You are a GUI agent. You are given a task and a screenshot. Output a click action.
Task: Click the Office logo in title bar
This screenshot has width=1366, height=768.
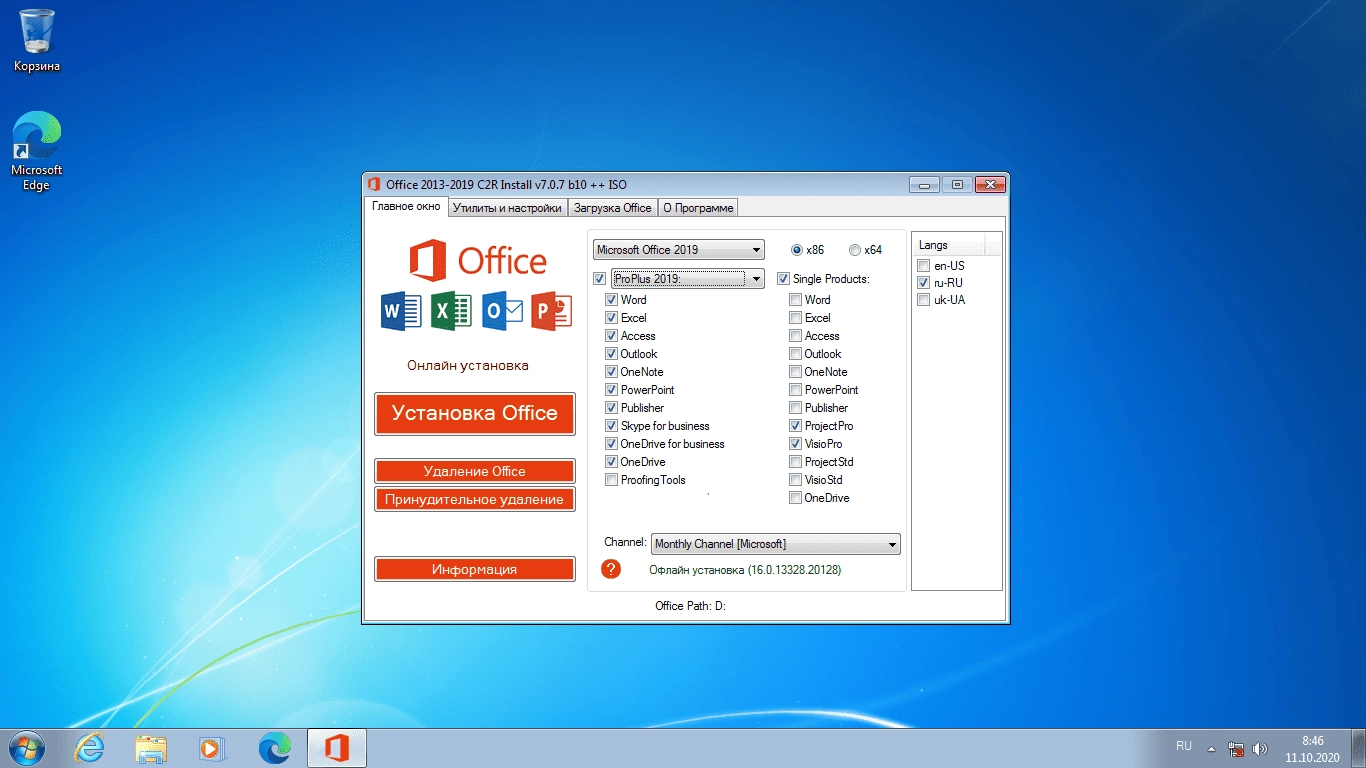pos(374,184)
